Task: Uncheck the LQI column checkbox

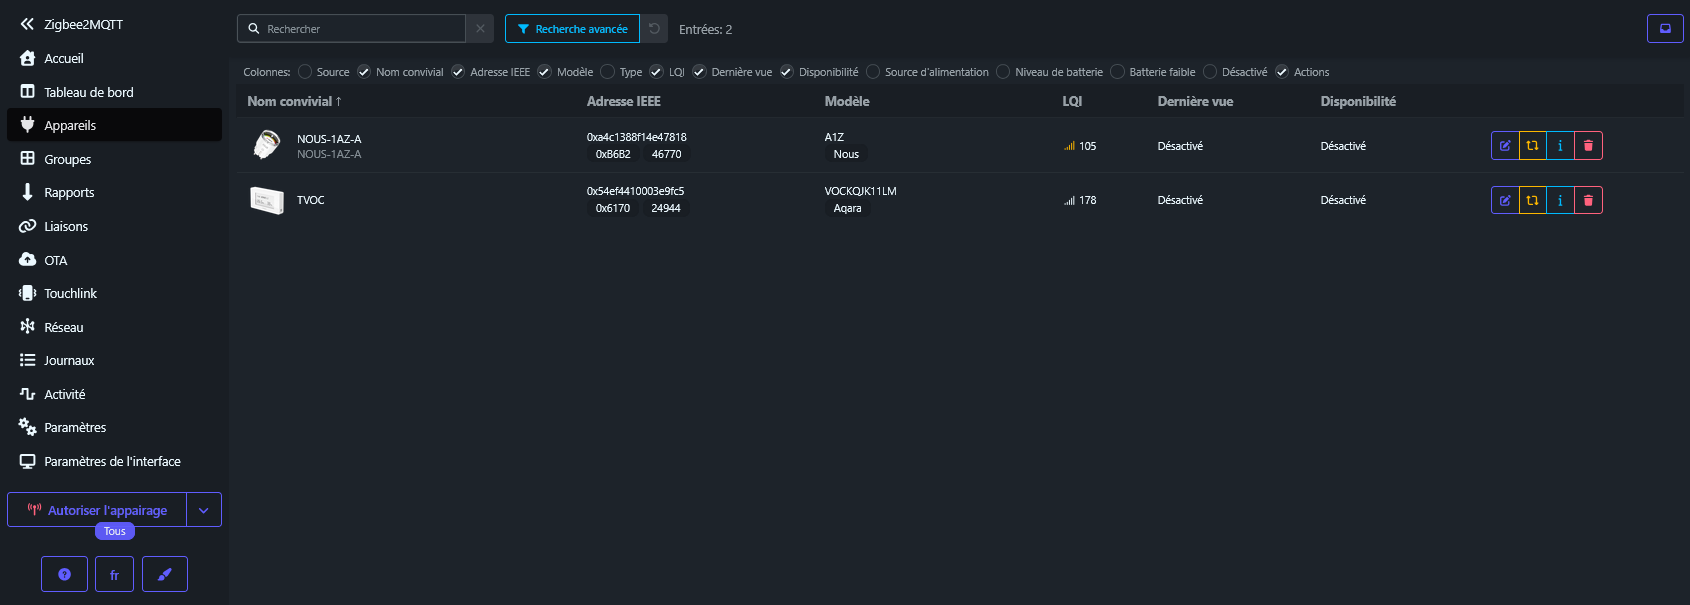Action: point(657,72)
